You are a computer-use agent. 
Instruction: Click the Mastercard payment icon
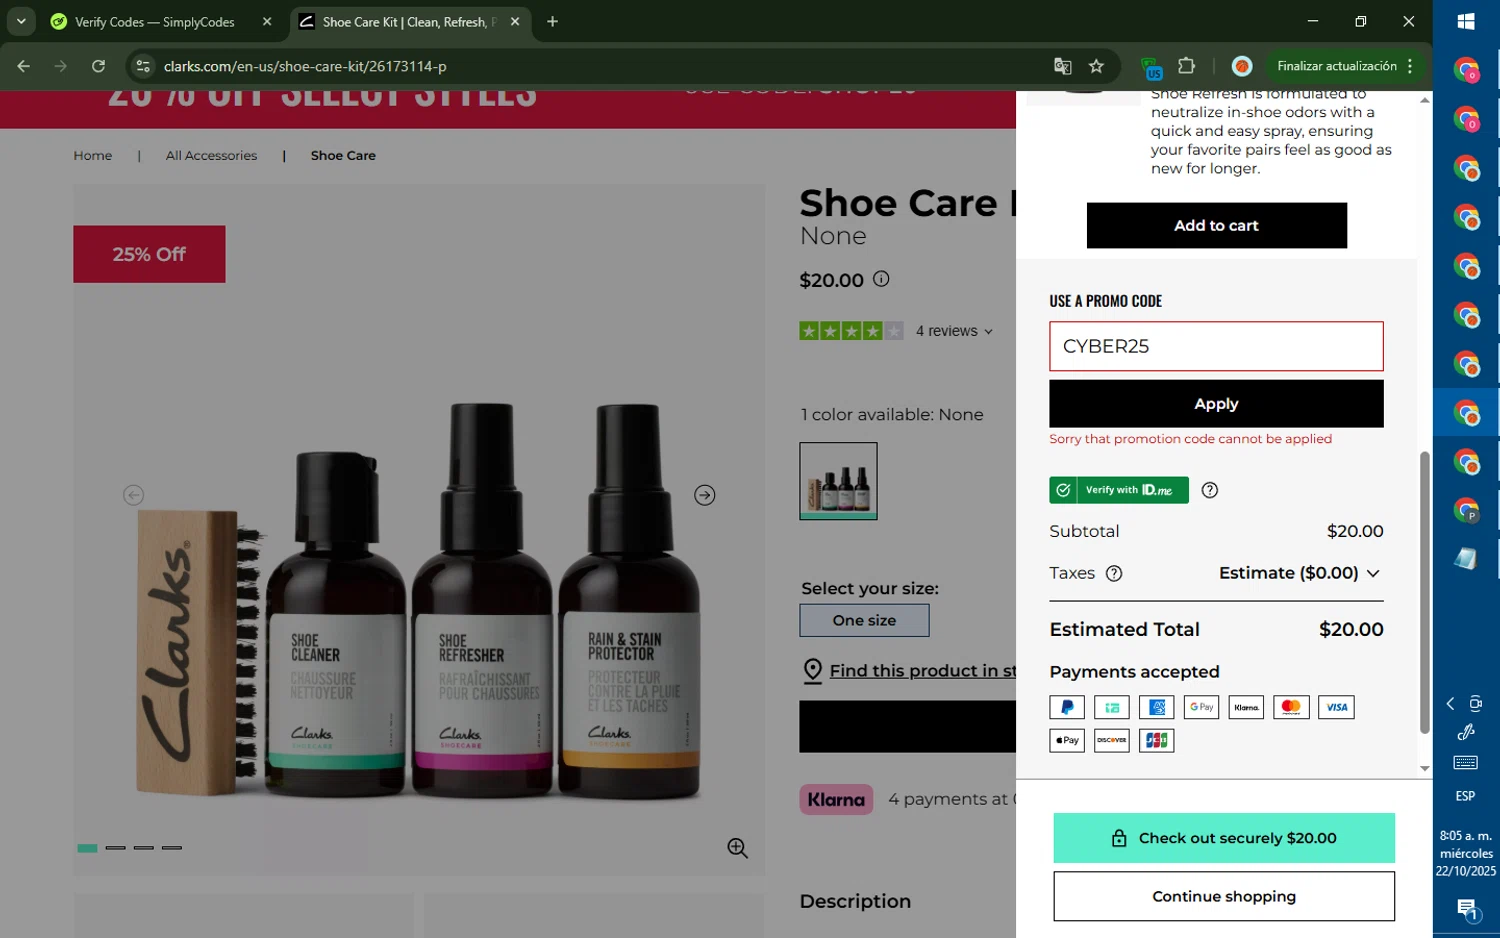point(1291,707)
